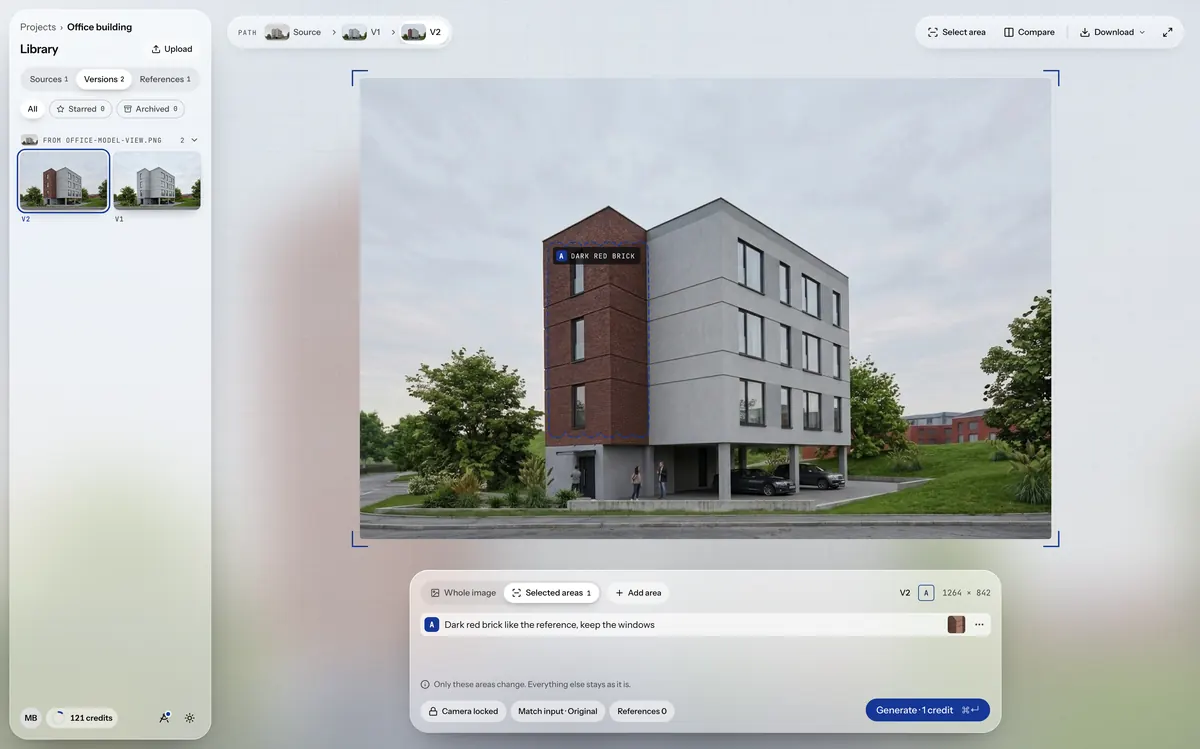
Task: Jump to Source in the path bar
Action: click(293, 32)
